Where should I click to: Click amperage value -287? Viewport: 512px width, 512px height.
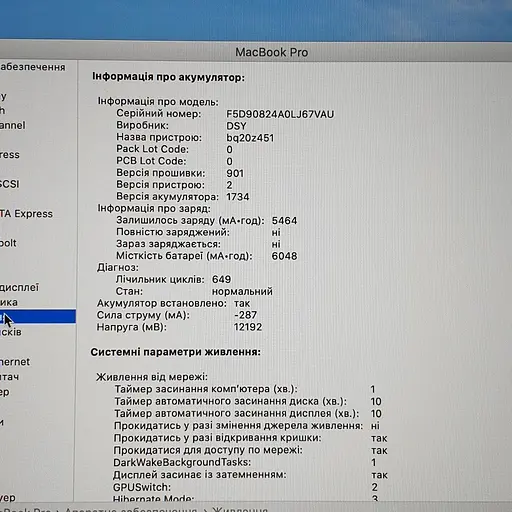pyautogui.click(x=245, y=315)
